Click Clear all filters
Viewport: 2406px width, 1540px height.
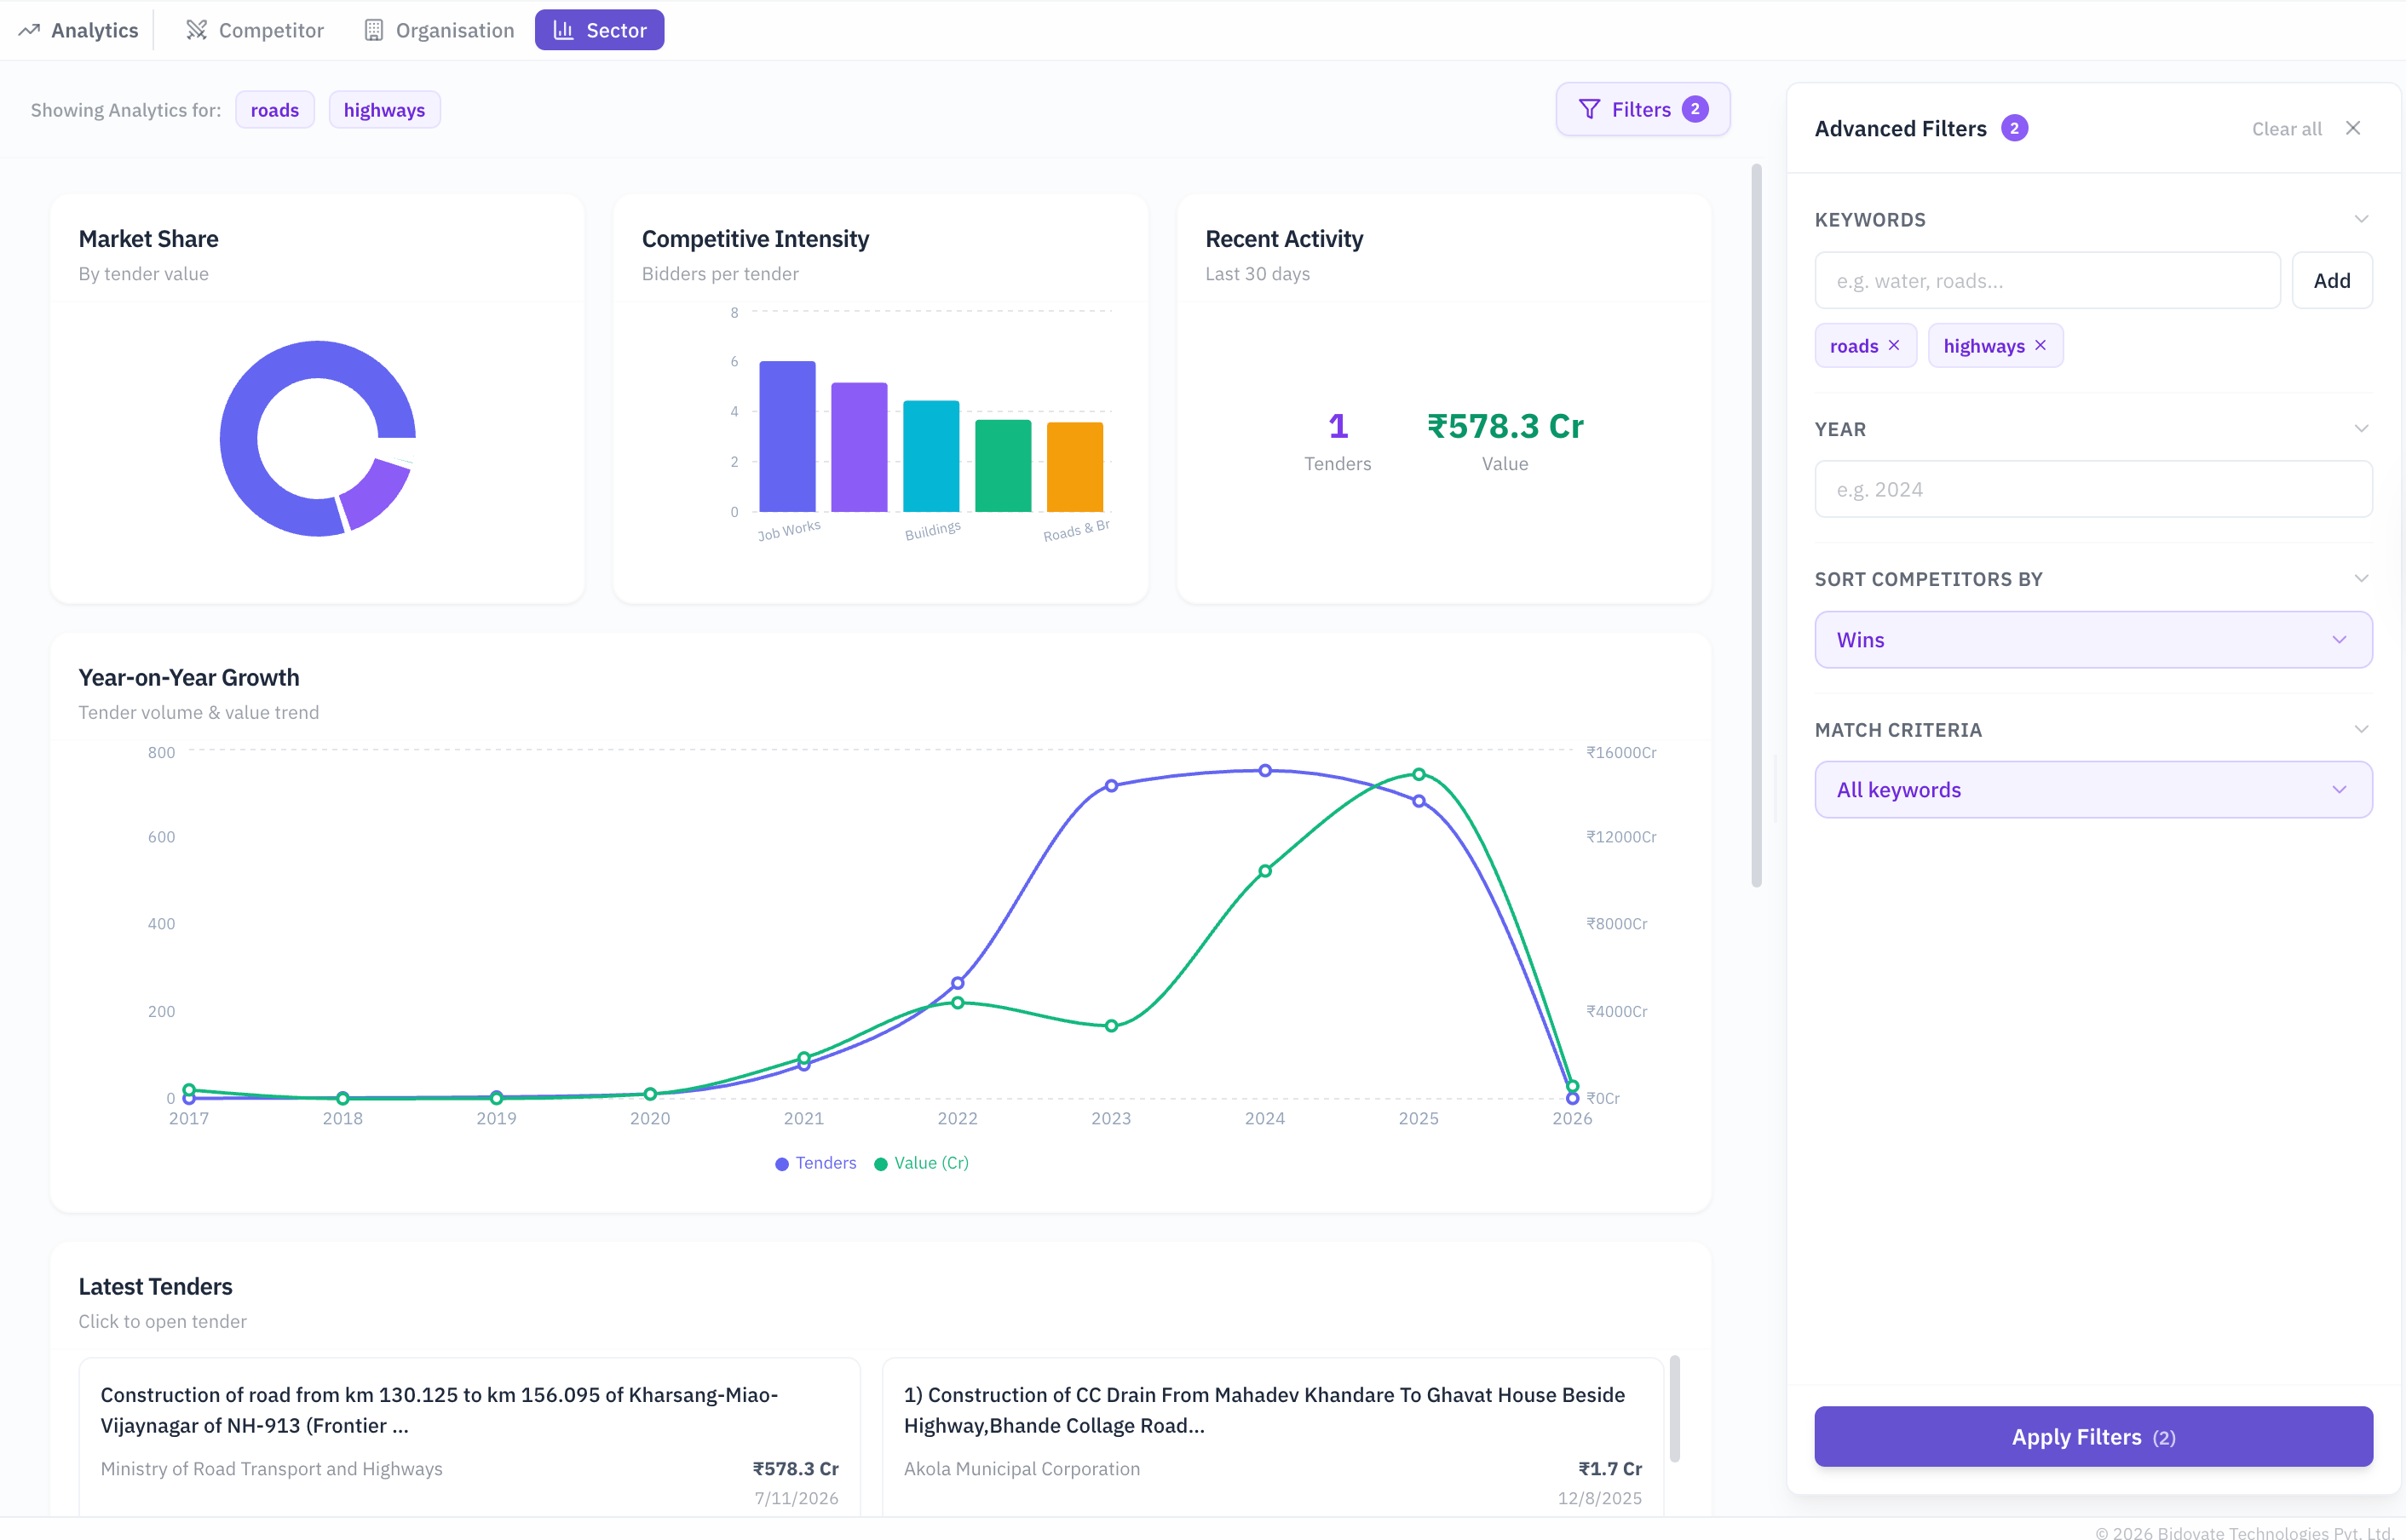[2286, 129]
